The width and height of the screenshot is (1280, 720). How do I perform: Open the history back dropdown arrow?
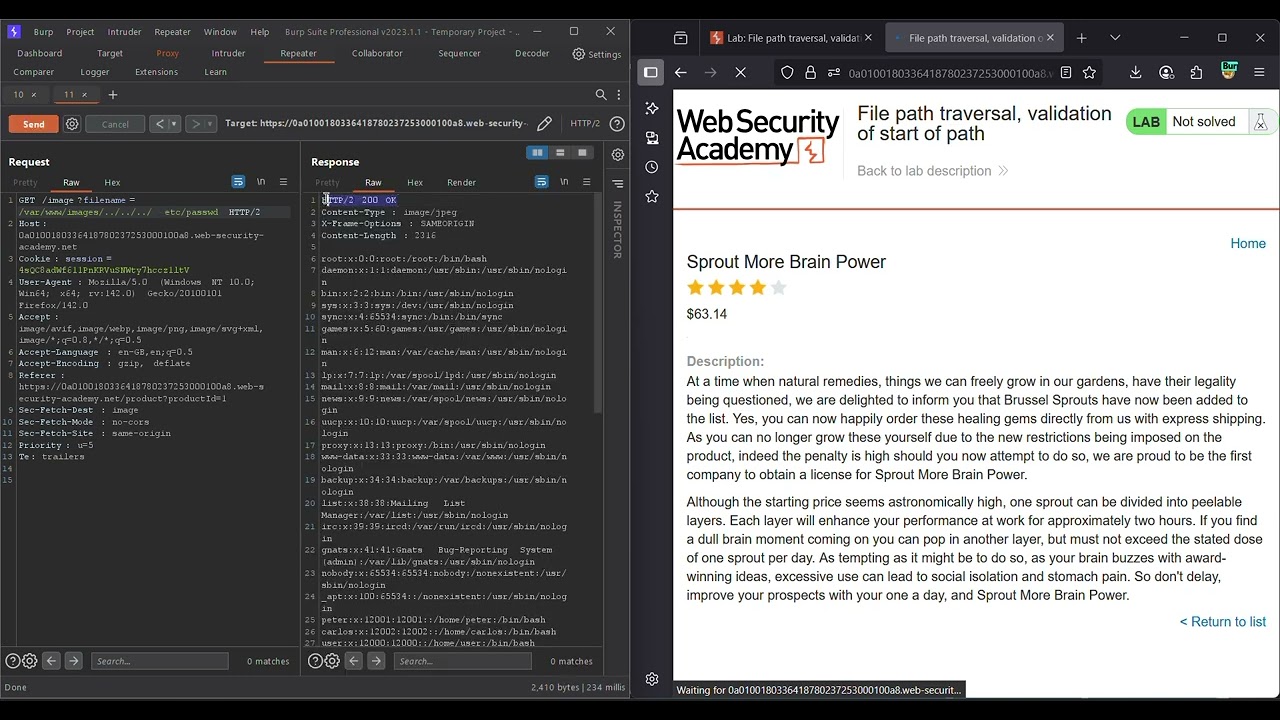click(174, 124)
